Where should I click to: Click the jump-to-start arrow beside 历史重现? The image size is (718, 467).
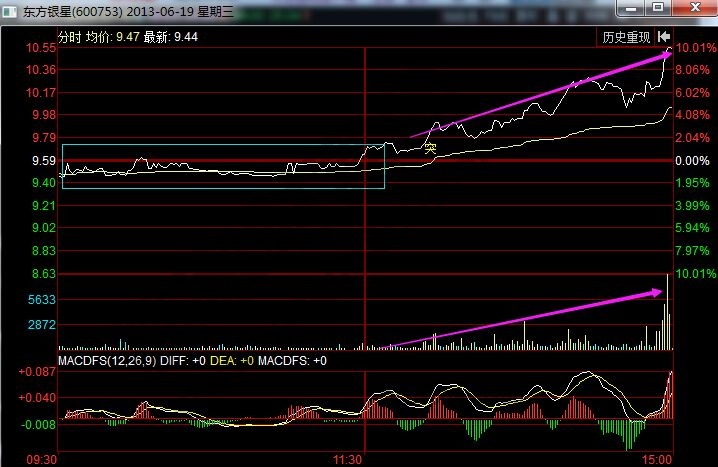point(664,37)
